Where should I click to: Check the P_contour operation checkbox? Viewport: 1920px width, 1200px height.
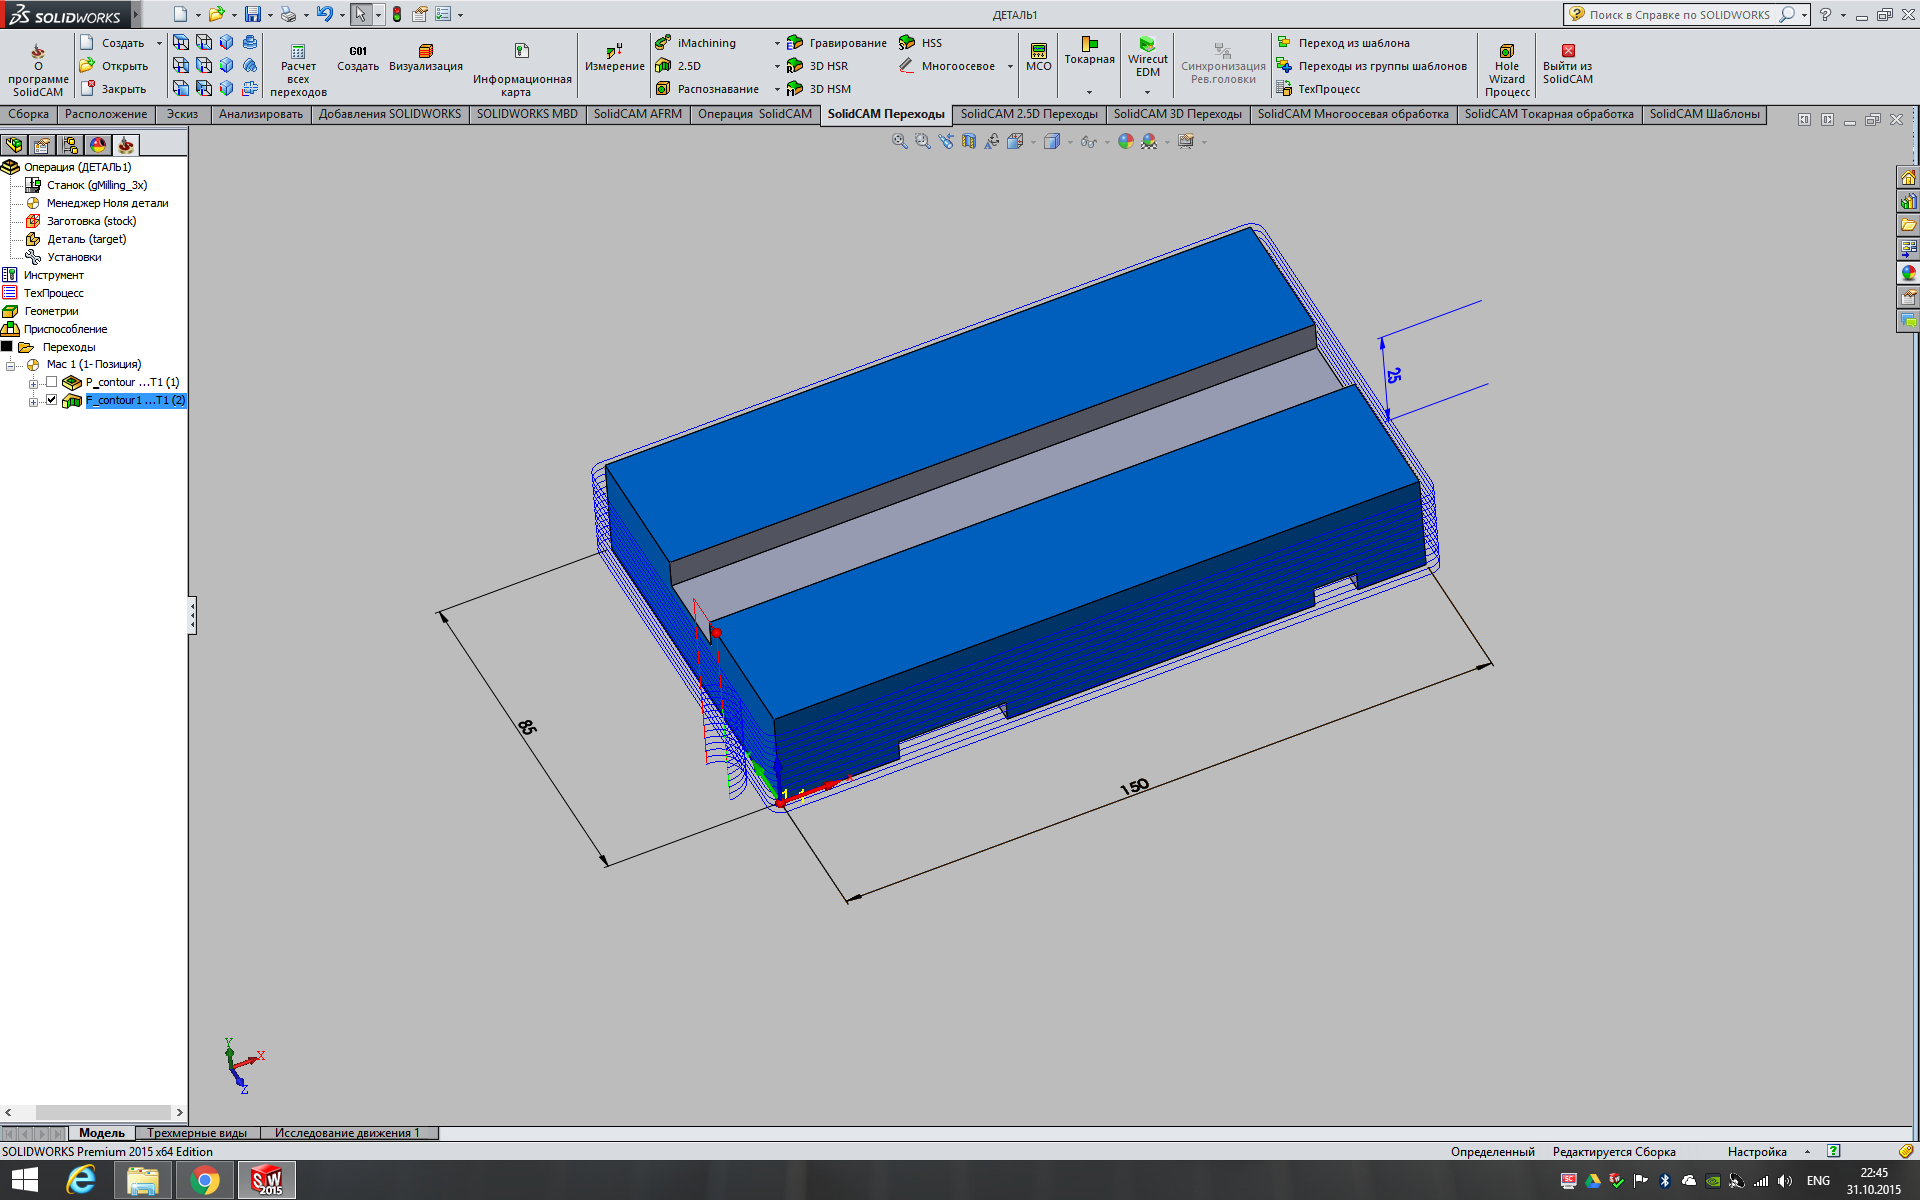(x=52, y=382)
